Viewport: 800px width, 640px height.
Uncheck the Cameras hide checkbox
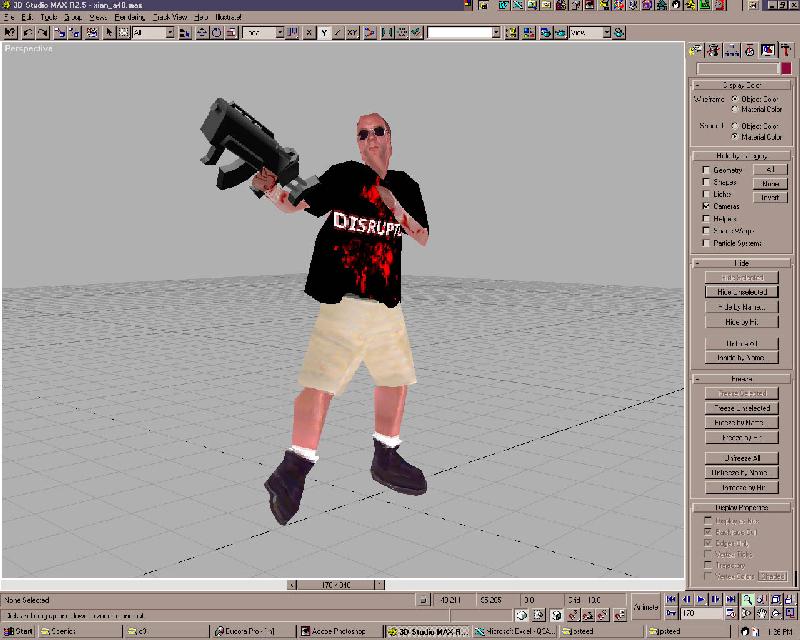pyautogui.click(x=706, y=206)
